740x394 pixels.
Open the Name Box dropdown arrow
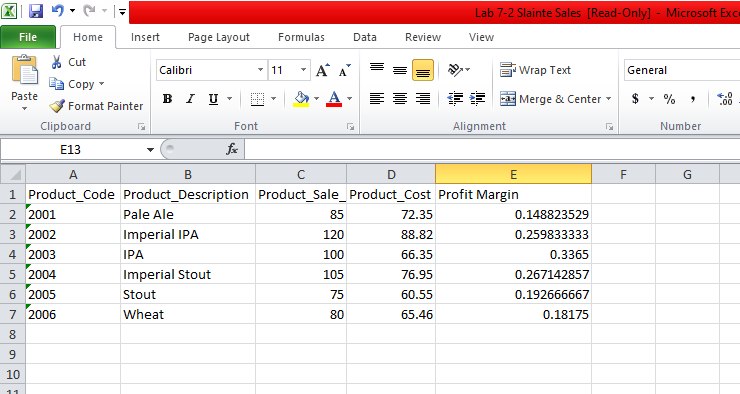point(150,150)
